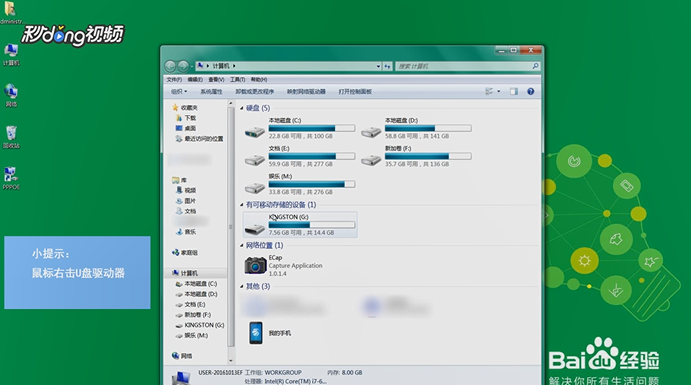The height and width of the screenshot is (385, 691).
Task: Click navigation pane scroll-up arrow
Action: (x=230, y=104)
